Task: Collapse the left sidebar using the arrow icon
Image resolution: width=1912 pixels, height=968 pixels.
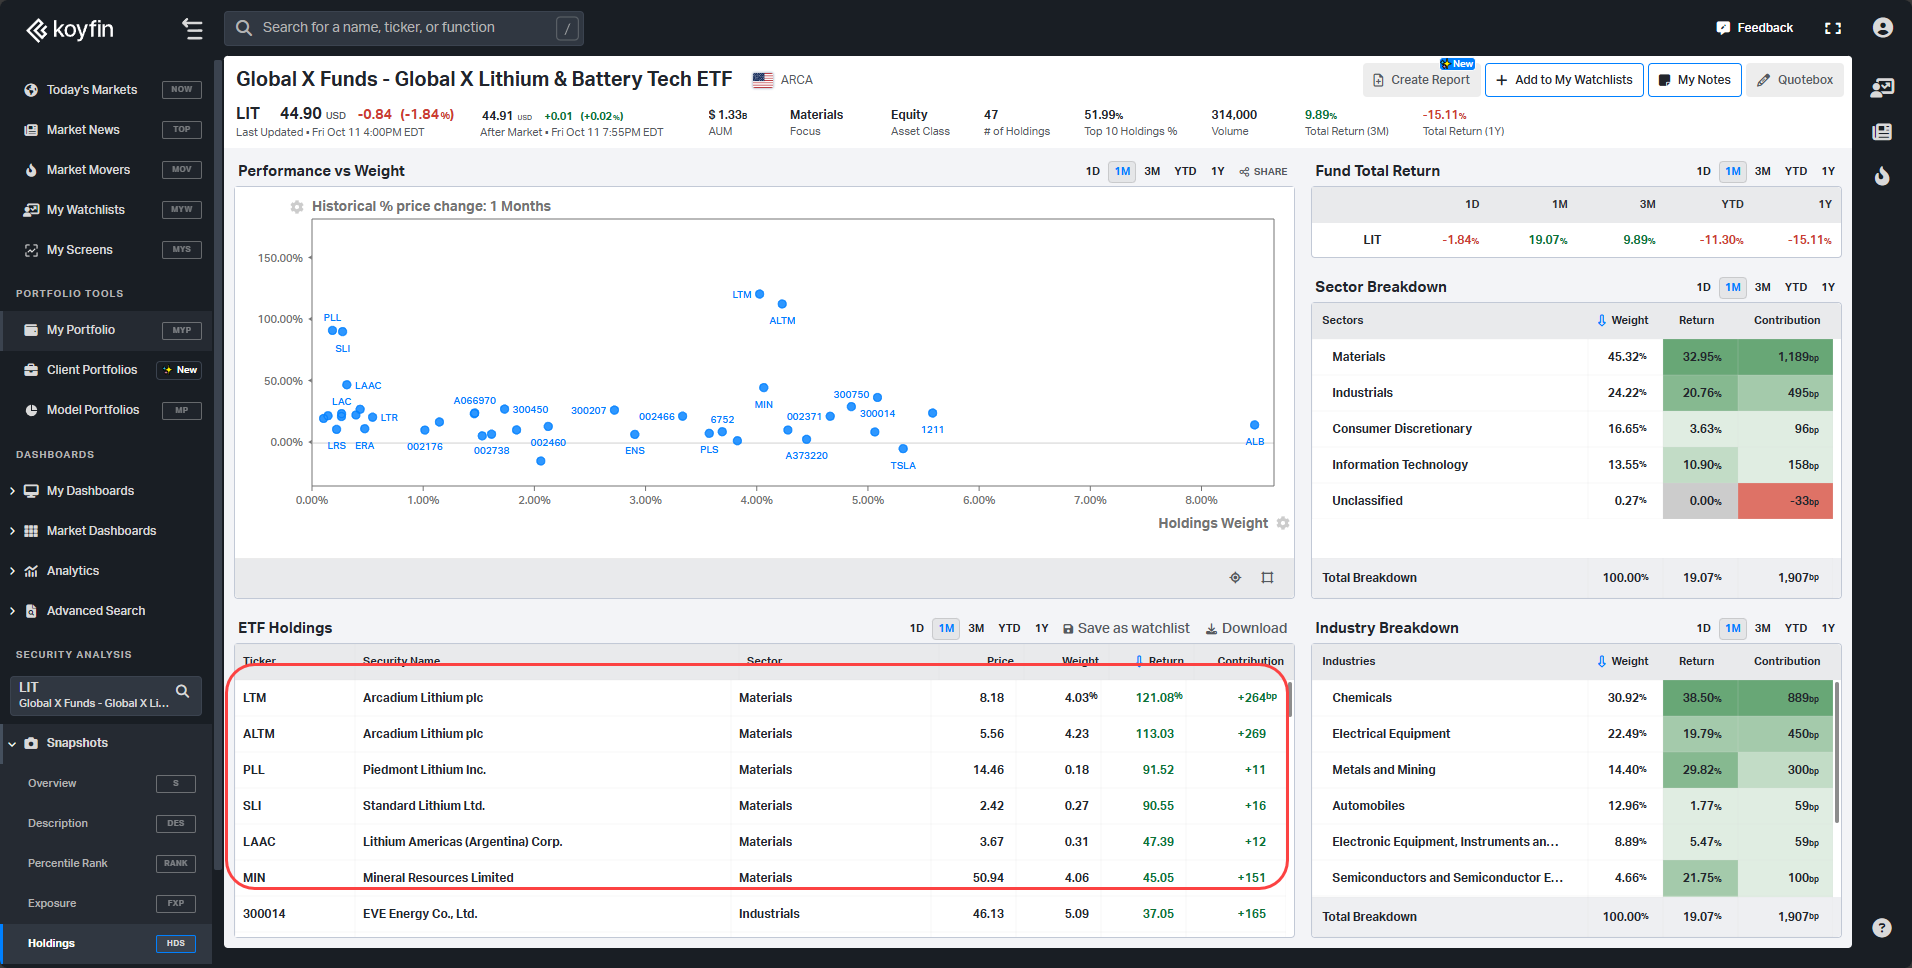Action: coord(192,29)
